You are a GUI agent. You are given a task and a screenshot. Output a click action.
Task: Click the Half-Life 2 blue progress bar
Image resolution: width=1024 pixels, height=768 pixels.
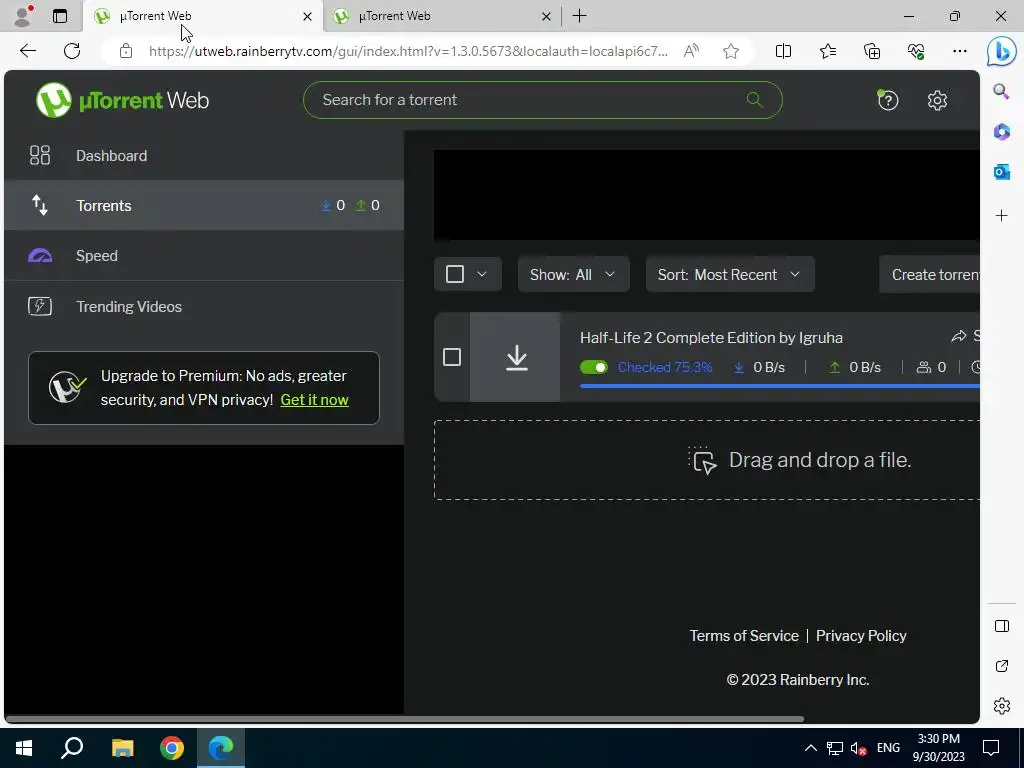pyautogui.click(x=779, y=386)
